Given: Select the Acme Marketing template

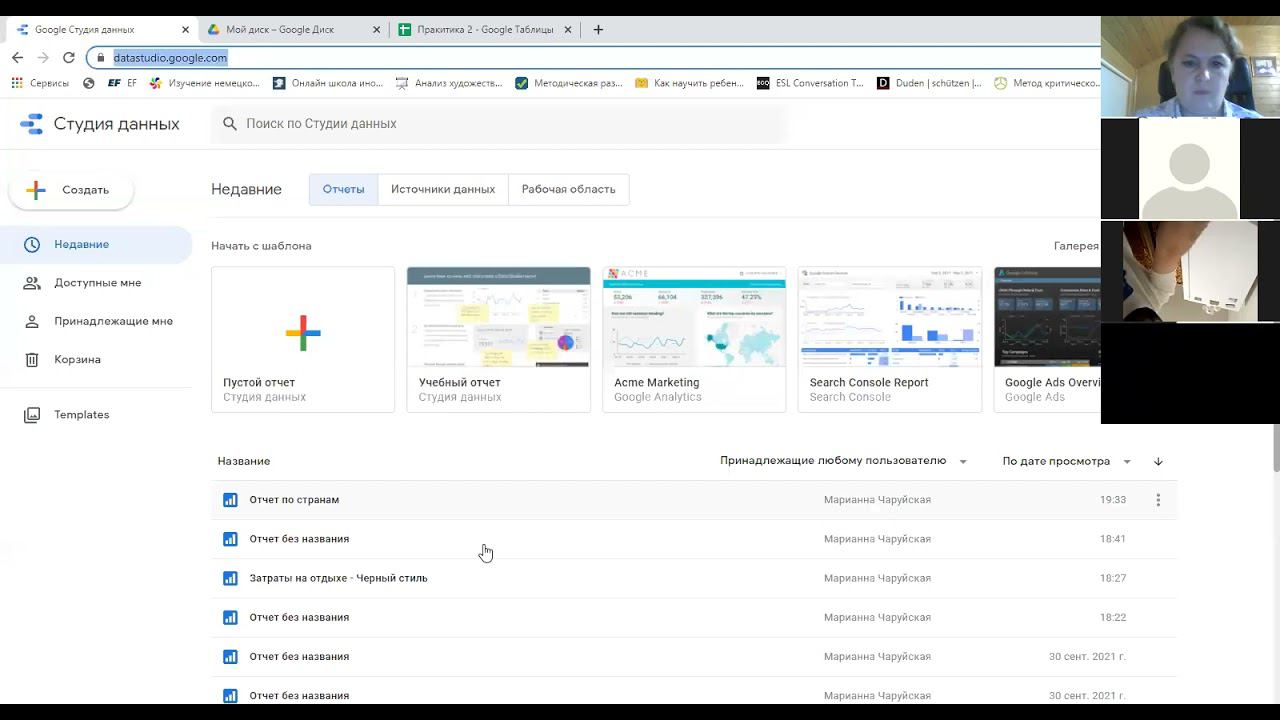Looking at the screenshot, I should (x=694, y=339).
